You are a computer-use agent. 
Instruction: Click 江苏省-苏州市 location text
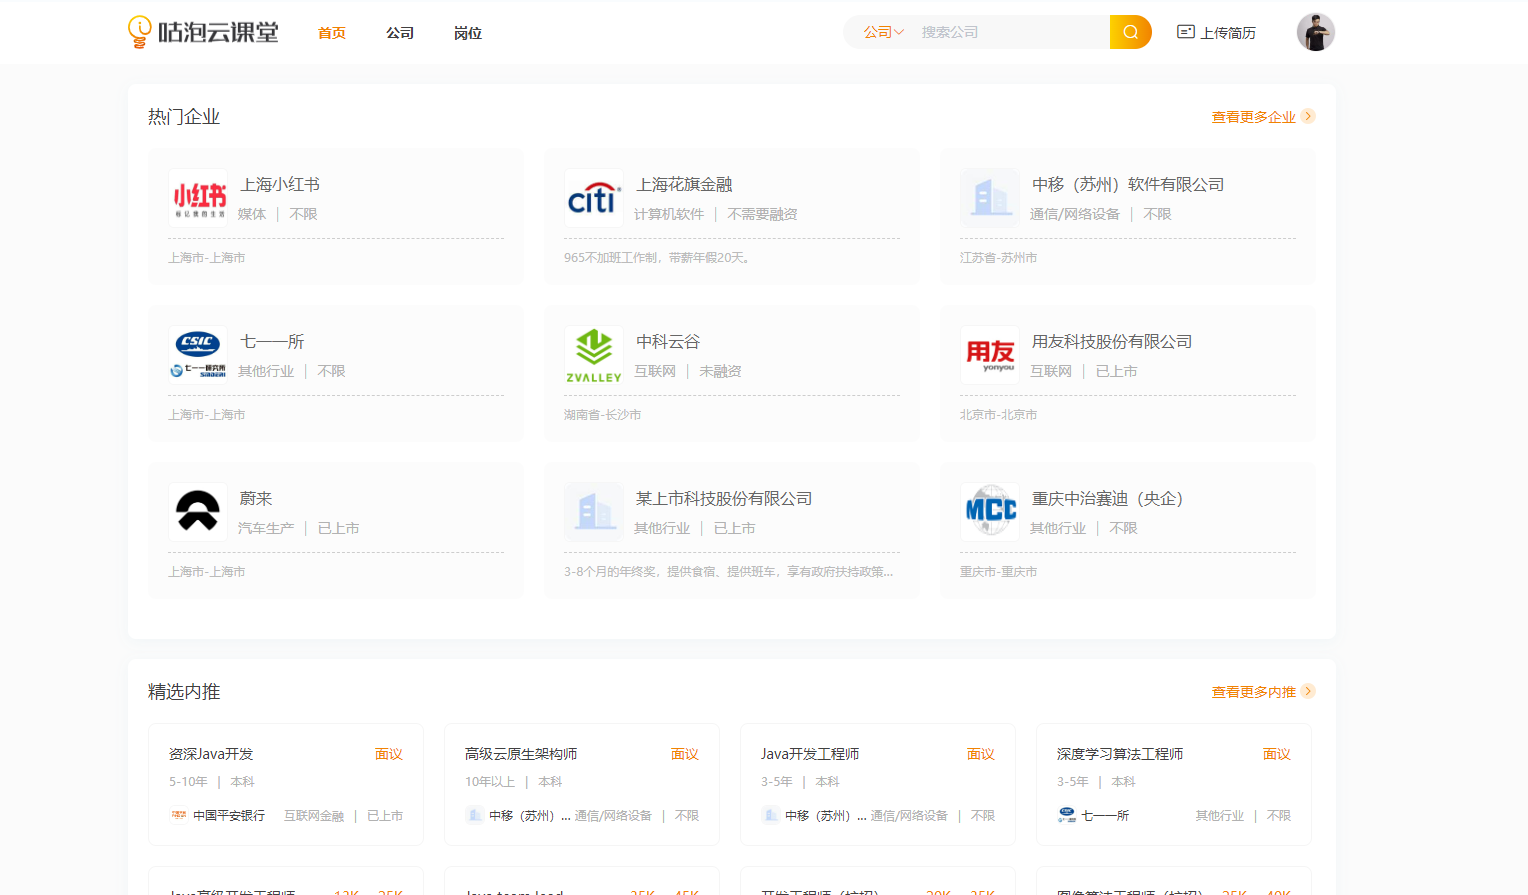(998, 258)
